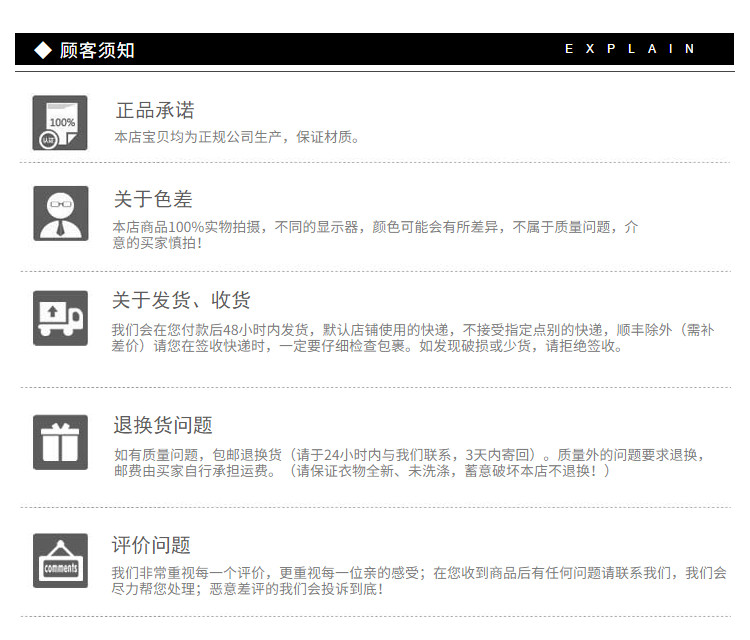Click the 退换货问题 heading

pyautogui.click(x=163, y=425)
